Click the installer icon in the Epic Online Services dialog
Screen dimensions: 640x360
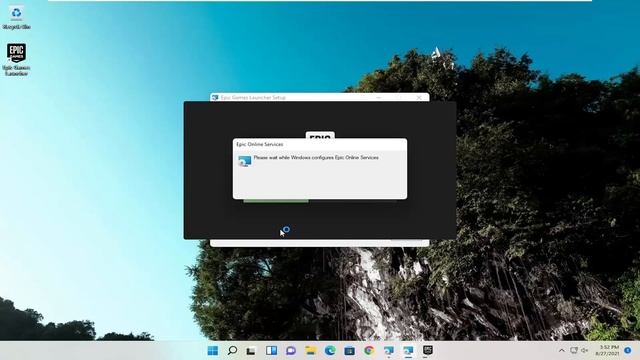[244, 161]
